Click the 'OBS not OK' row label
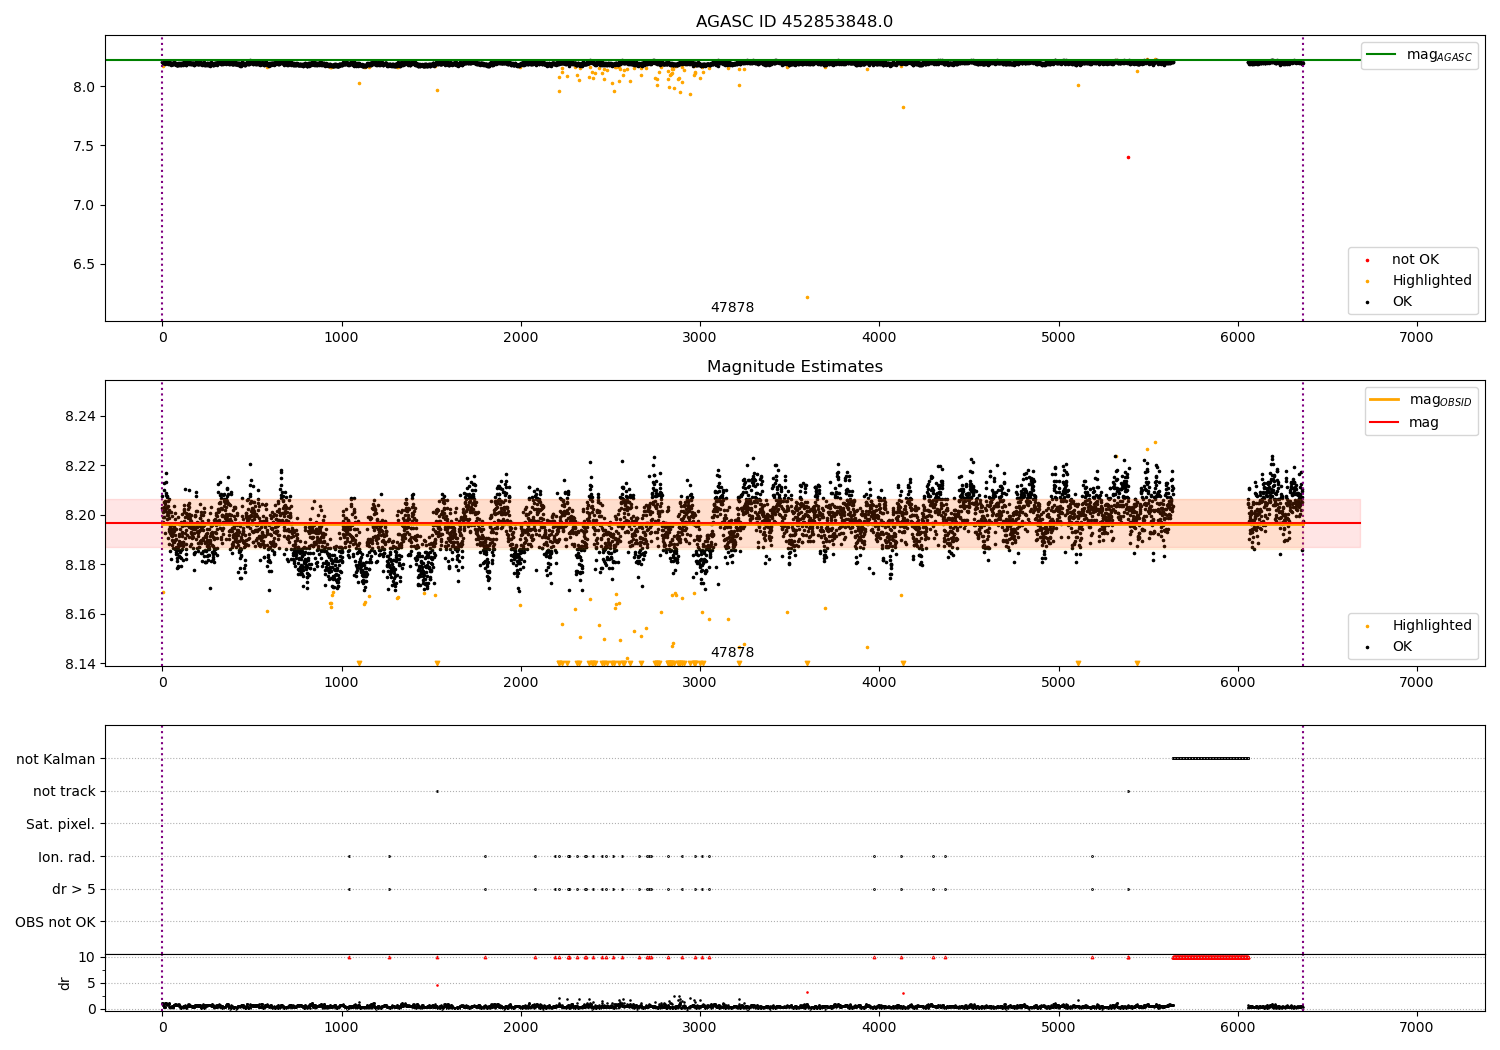The image size is (1500, 1050). (56, 922)
